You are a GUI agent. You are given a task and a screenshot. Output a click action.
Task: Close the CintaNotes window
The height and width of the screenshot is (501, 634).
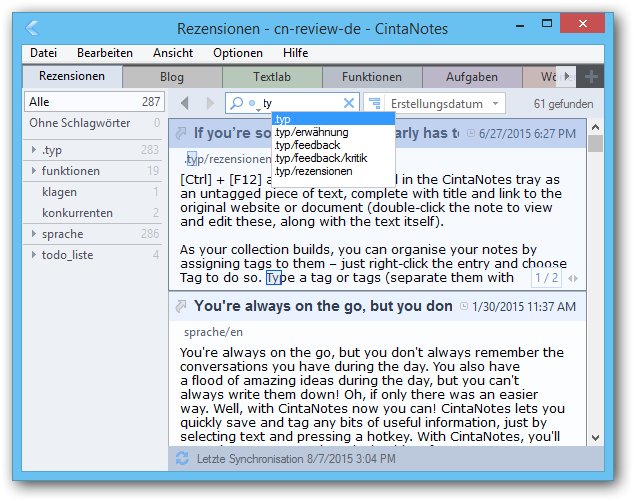tap(583, 23)
